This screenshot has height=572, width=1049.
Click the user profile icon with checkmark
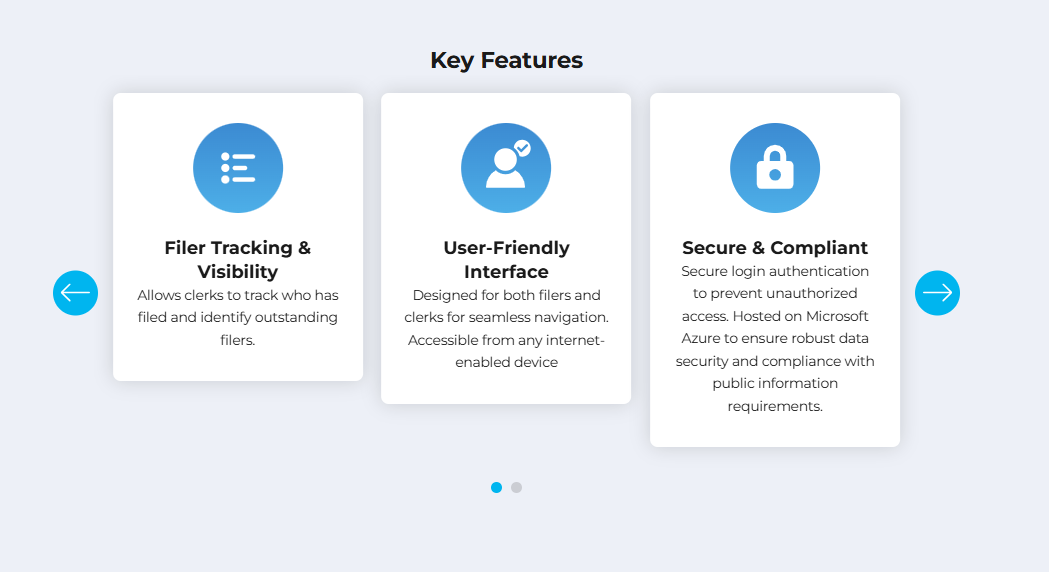[505, 168]
